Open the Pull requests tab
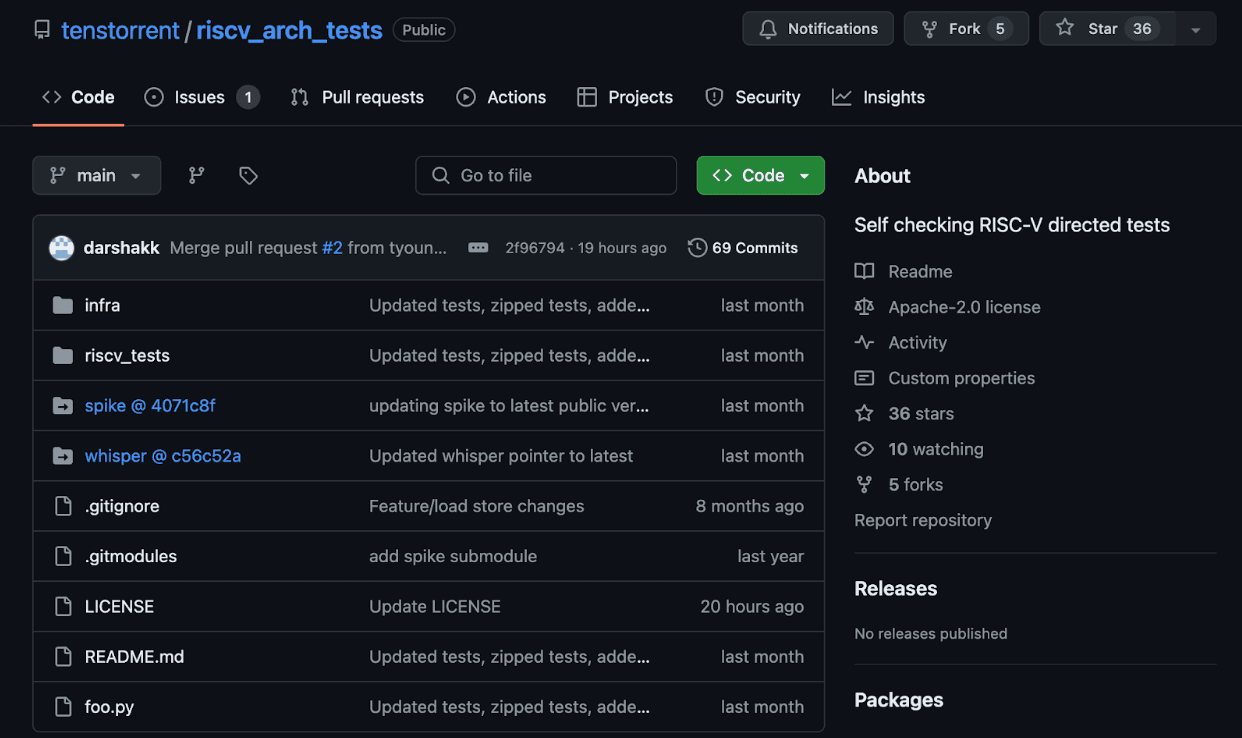The width and height of the screenshot is (1242, 738). (357, 97)
